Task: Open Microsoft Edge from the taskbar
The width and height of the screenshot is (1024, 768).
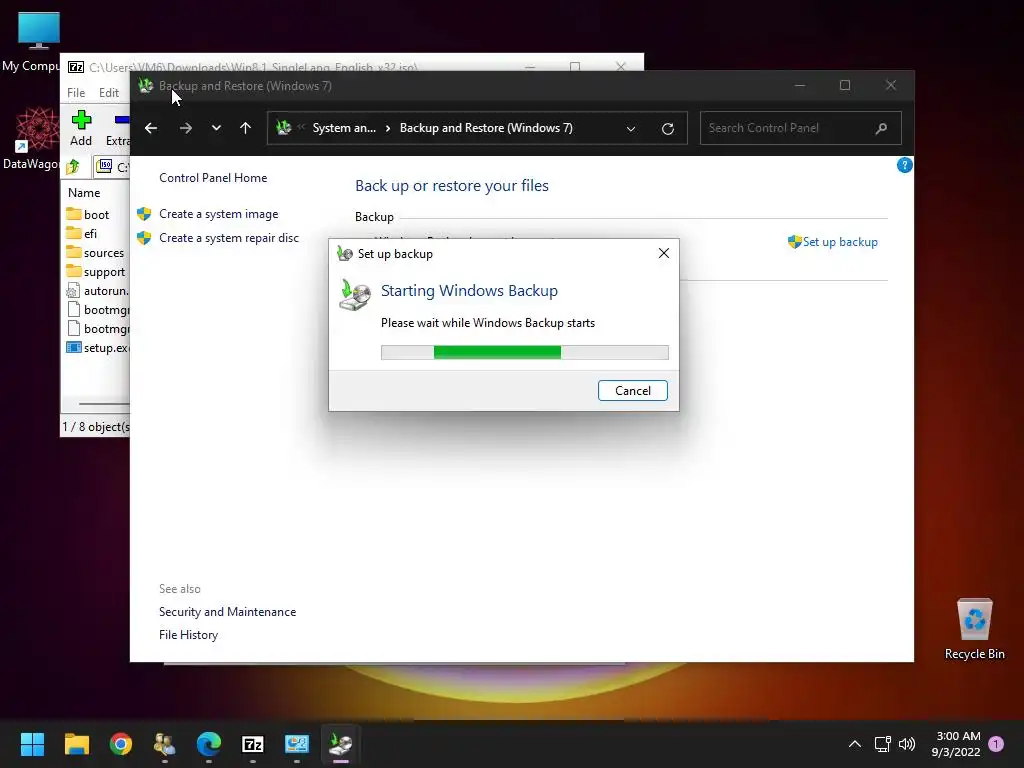Action: [209, 744]
